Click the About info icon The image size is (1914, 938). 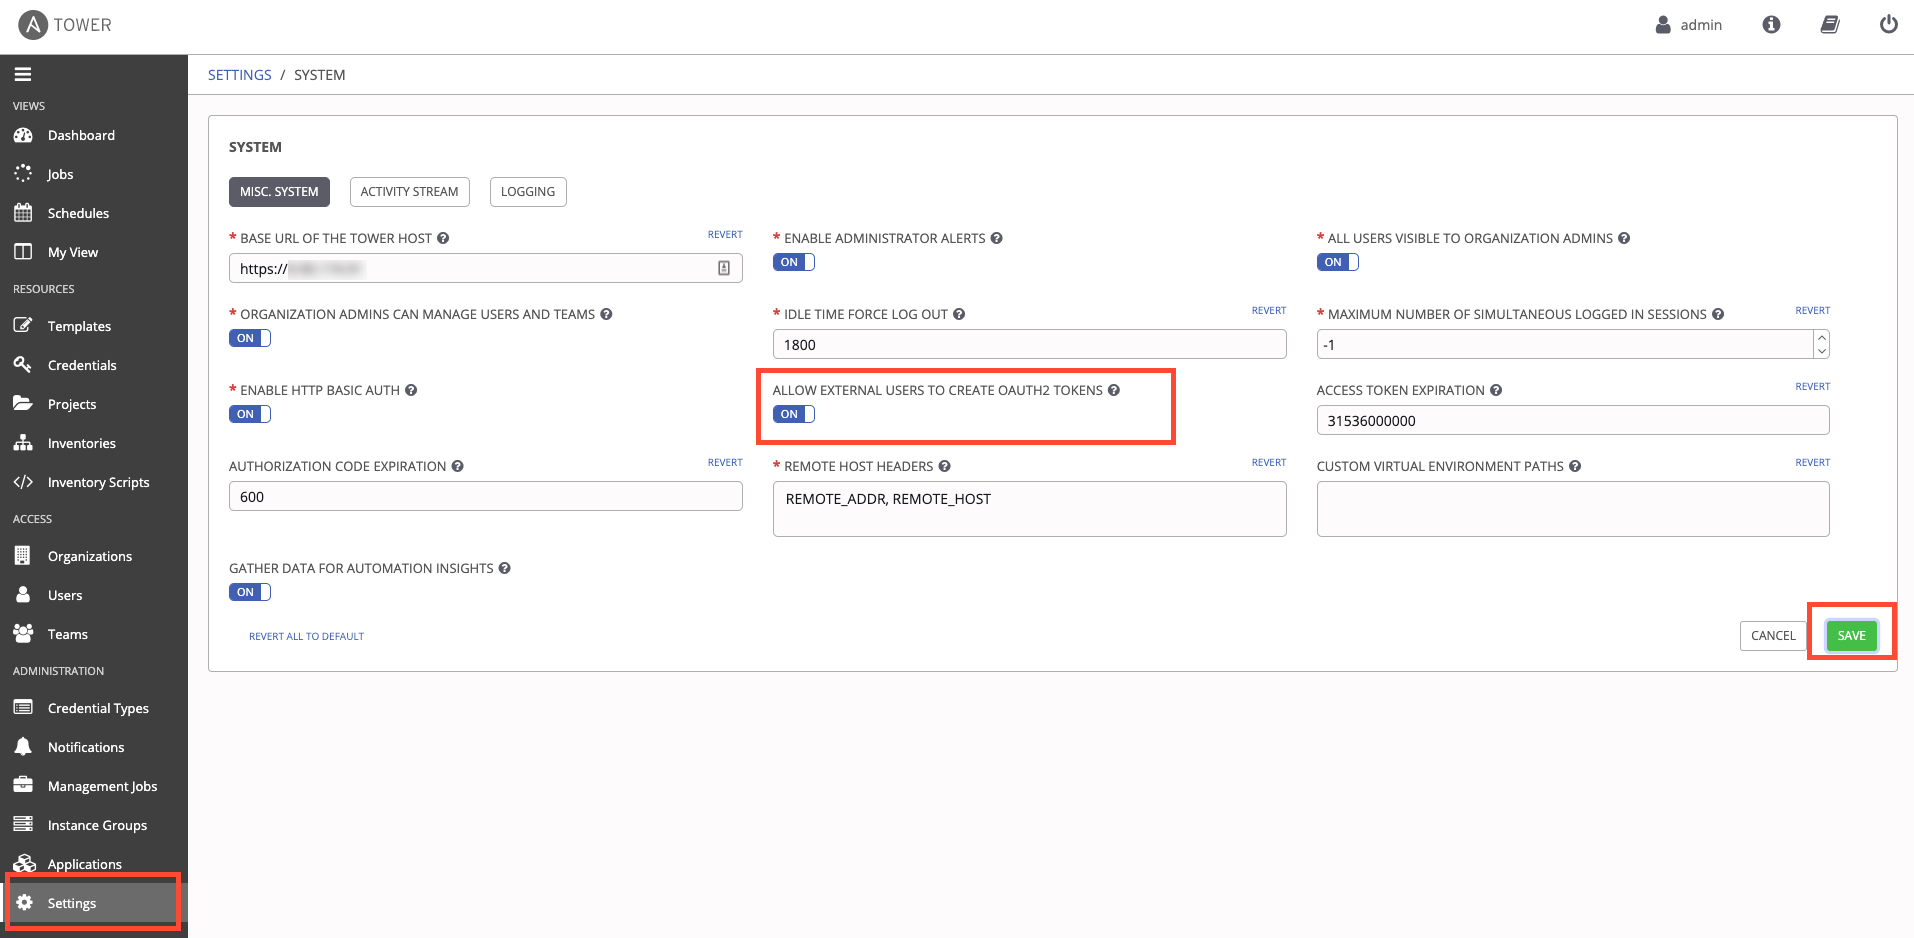pyautogui.click(x=1771, y=24)
